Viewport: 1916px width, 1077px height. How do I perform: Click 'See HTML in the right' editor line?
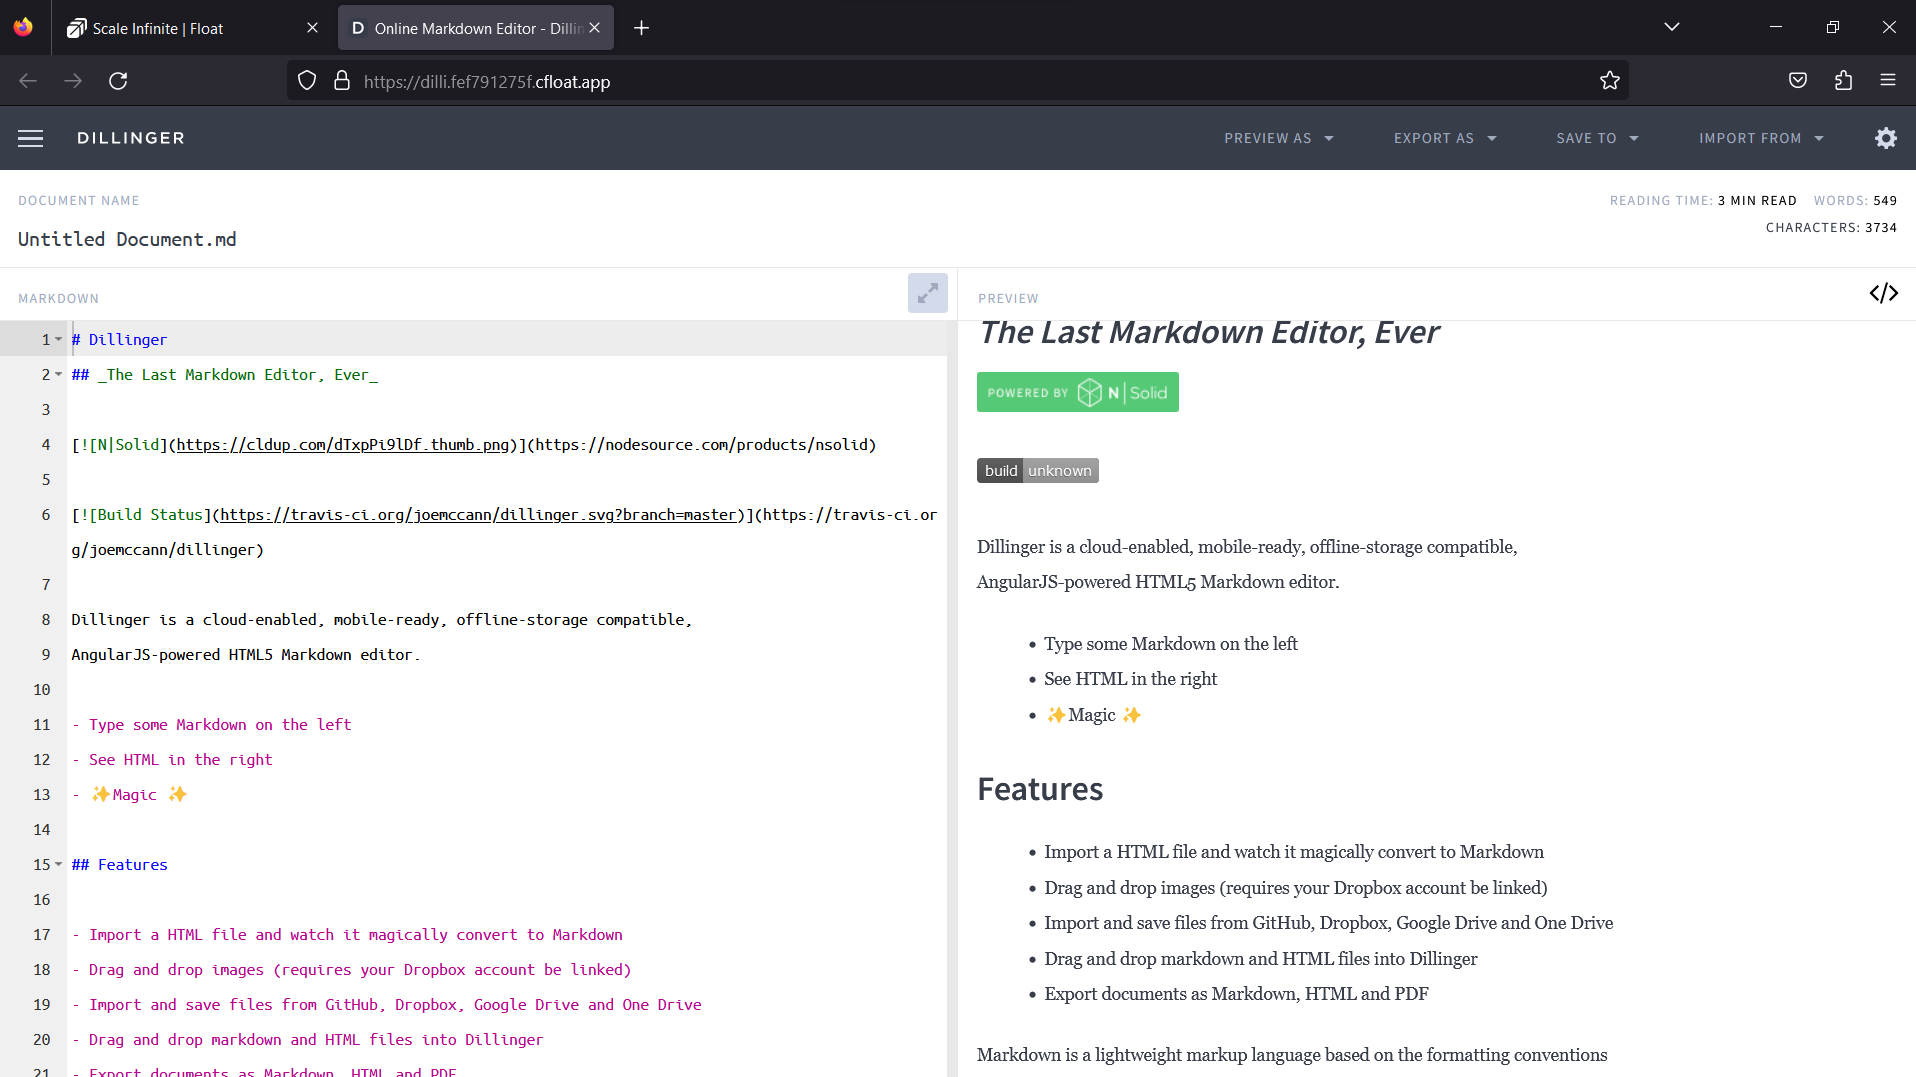172,760
